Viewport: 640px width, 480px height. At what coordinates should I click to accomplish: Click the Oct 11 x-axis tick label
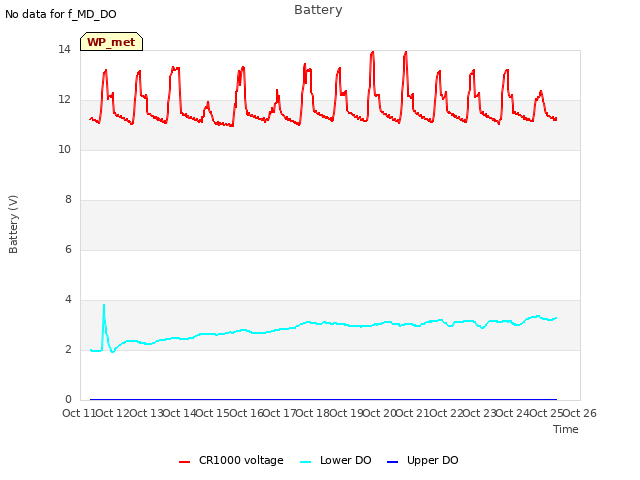click(79, 413)
